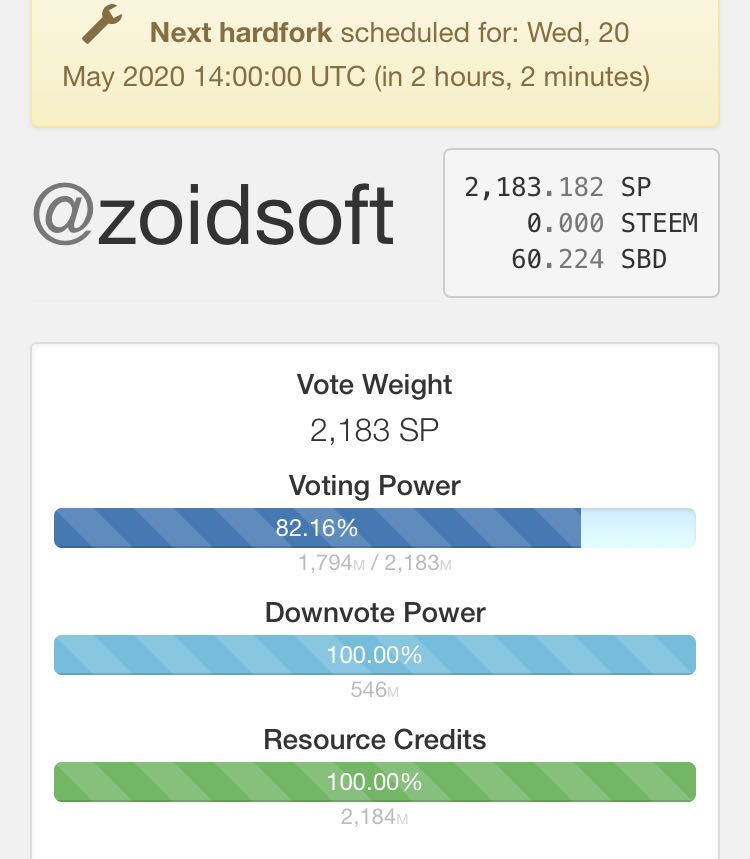The height and width of the screenshot is (859, 750).
Task: Click the 82.16% voting power percentage
Action: click(x=317, y=527)
